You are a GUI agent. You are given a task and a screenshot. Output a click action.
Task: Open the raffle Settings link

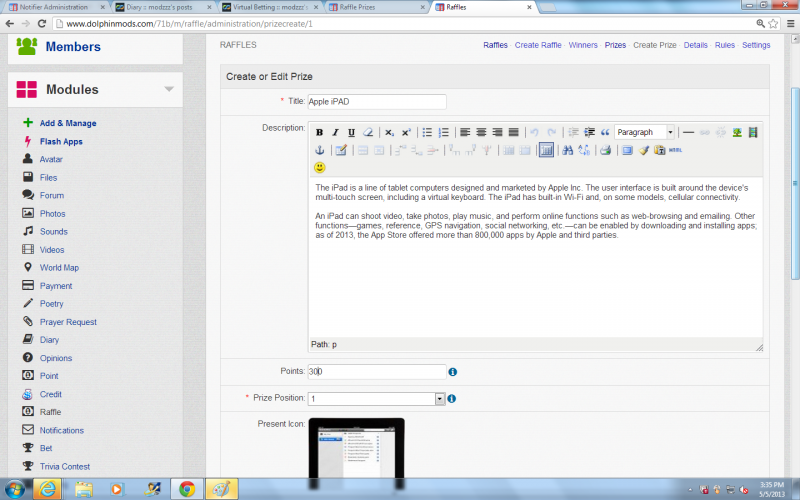(756, 45)
